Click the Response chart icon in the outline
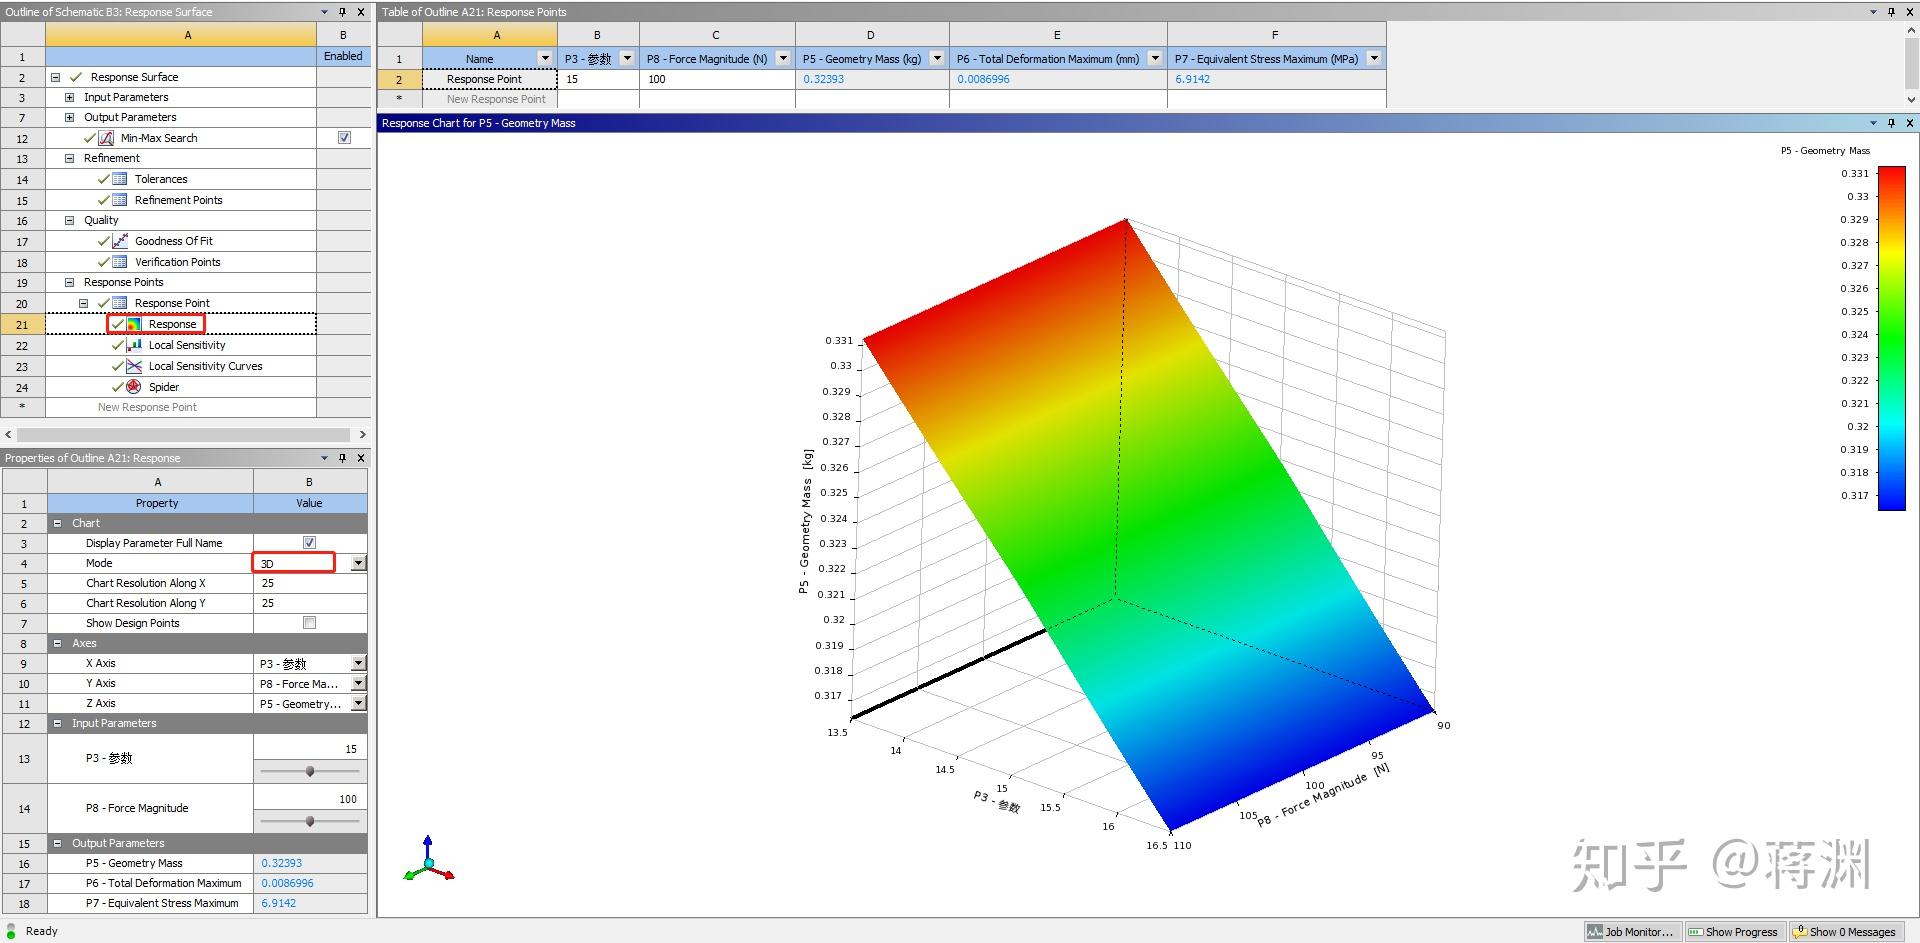This screenshot has width=1920, height=943. pyautogui.click(x=133, y=323)
